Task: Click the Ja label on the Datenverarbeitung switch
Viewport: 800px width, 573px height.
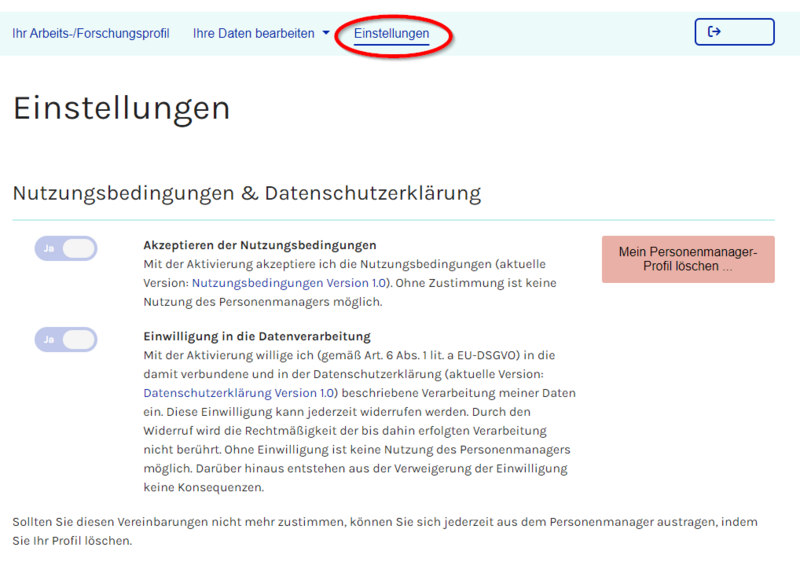Action: [x=48, y=340]
